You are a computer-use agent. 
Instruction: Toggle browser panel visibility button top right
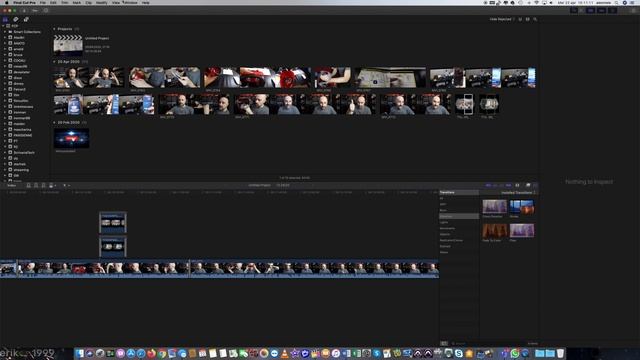[590, 10]
